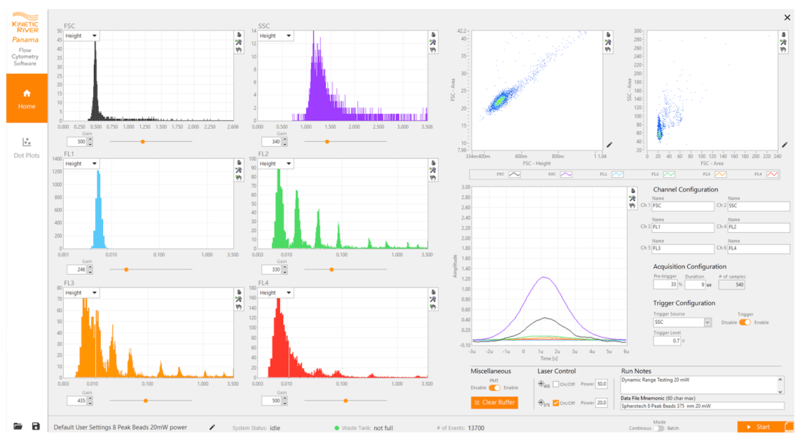The image size is (800, 435).
Task: Toggle Mode between Continuous and Batch
Action: pyautogui.click(x=659, y=428)
